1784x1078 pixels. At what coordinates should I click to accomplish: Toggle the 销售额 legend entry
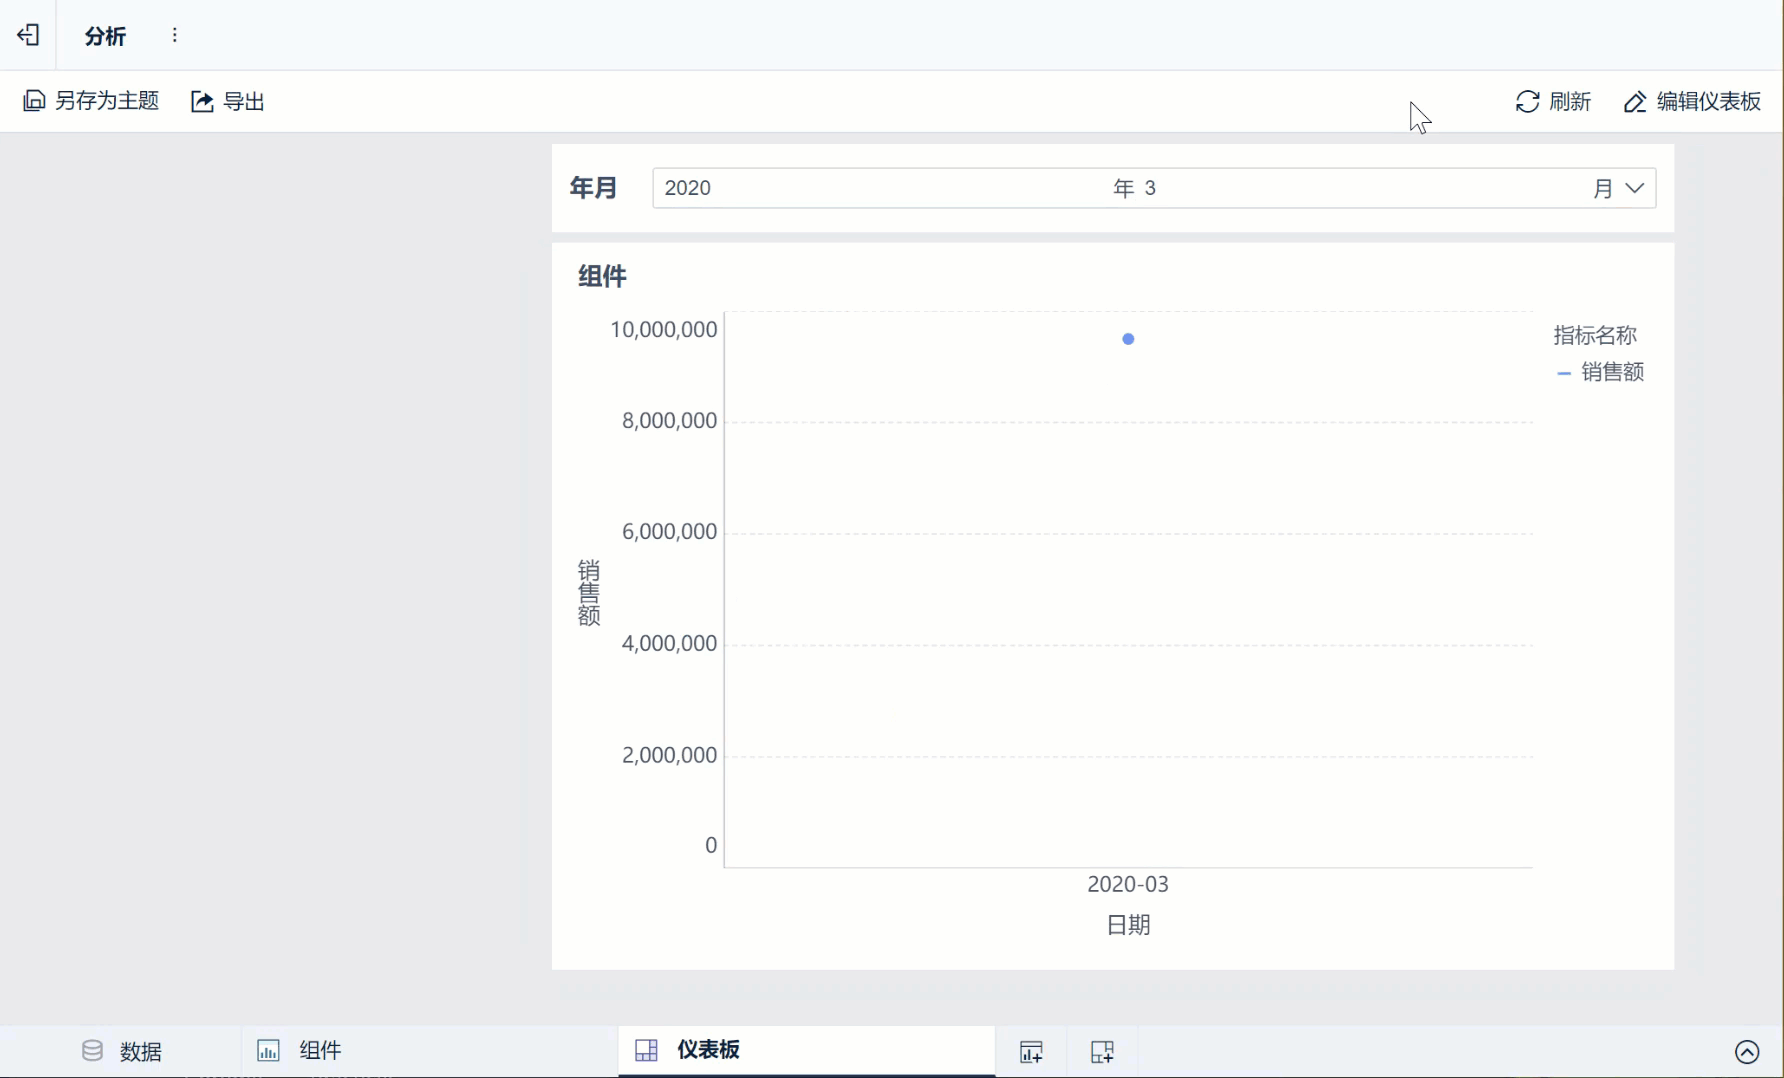[x=1600, y=372]
